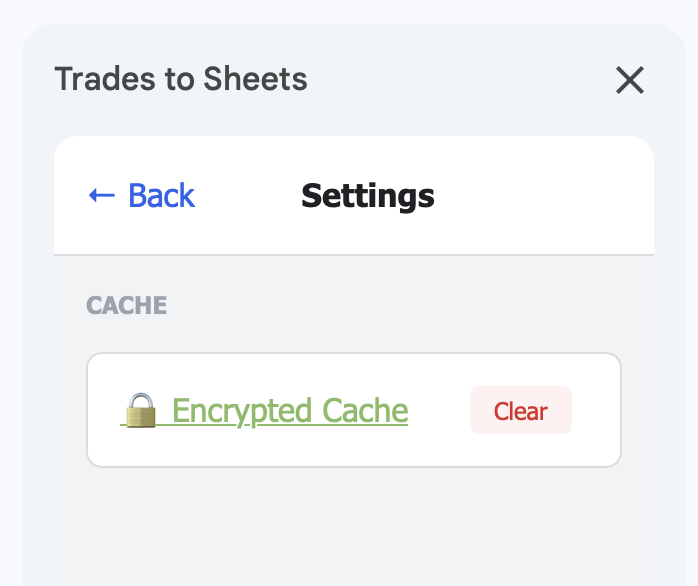Clear the encrypted cache
The image size is (698, 586).
pos(520,411)
